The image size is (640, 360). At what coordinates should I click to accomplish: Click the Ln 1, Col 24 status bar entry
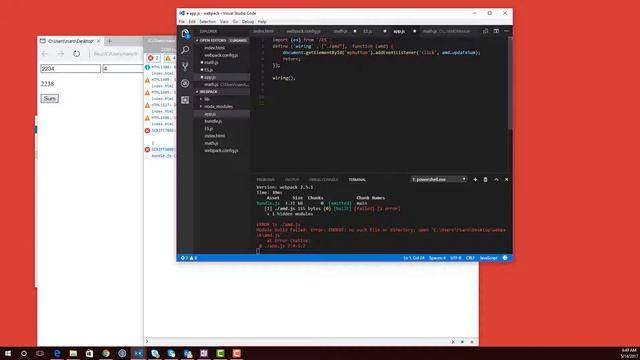tap(414, 258)
